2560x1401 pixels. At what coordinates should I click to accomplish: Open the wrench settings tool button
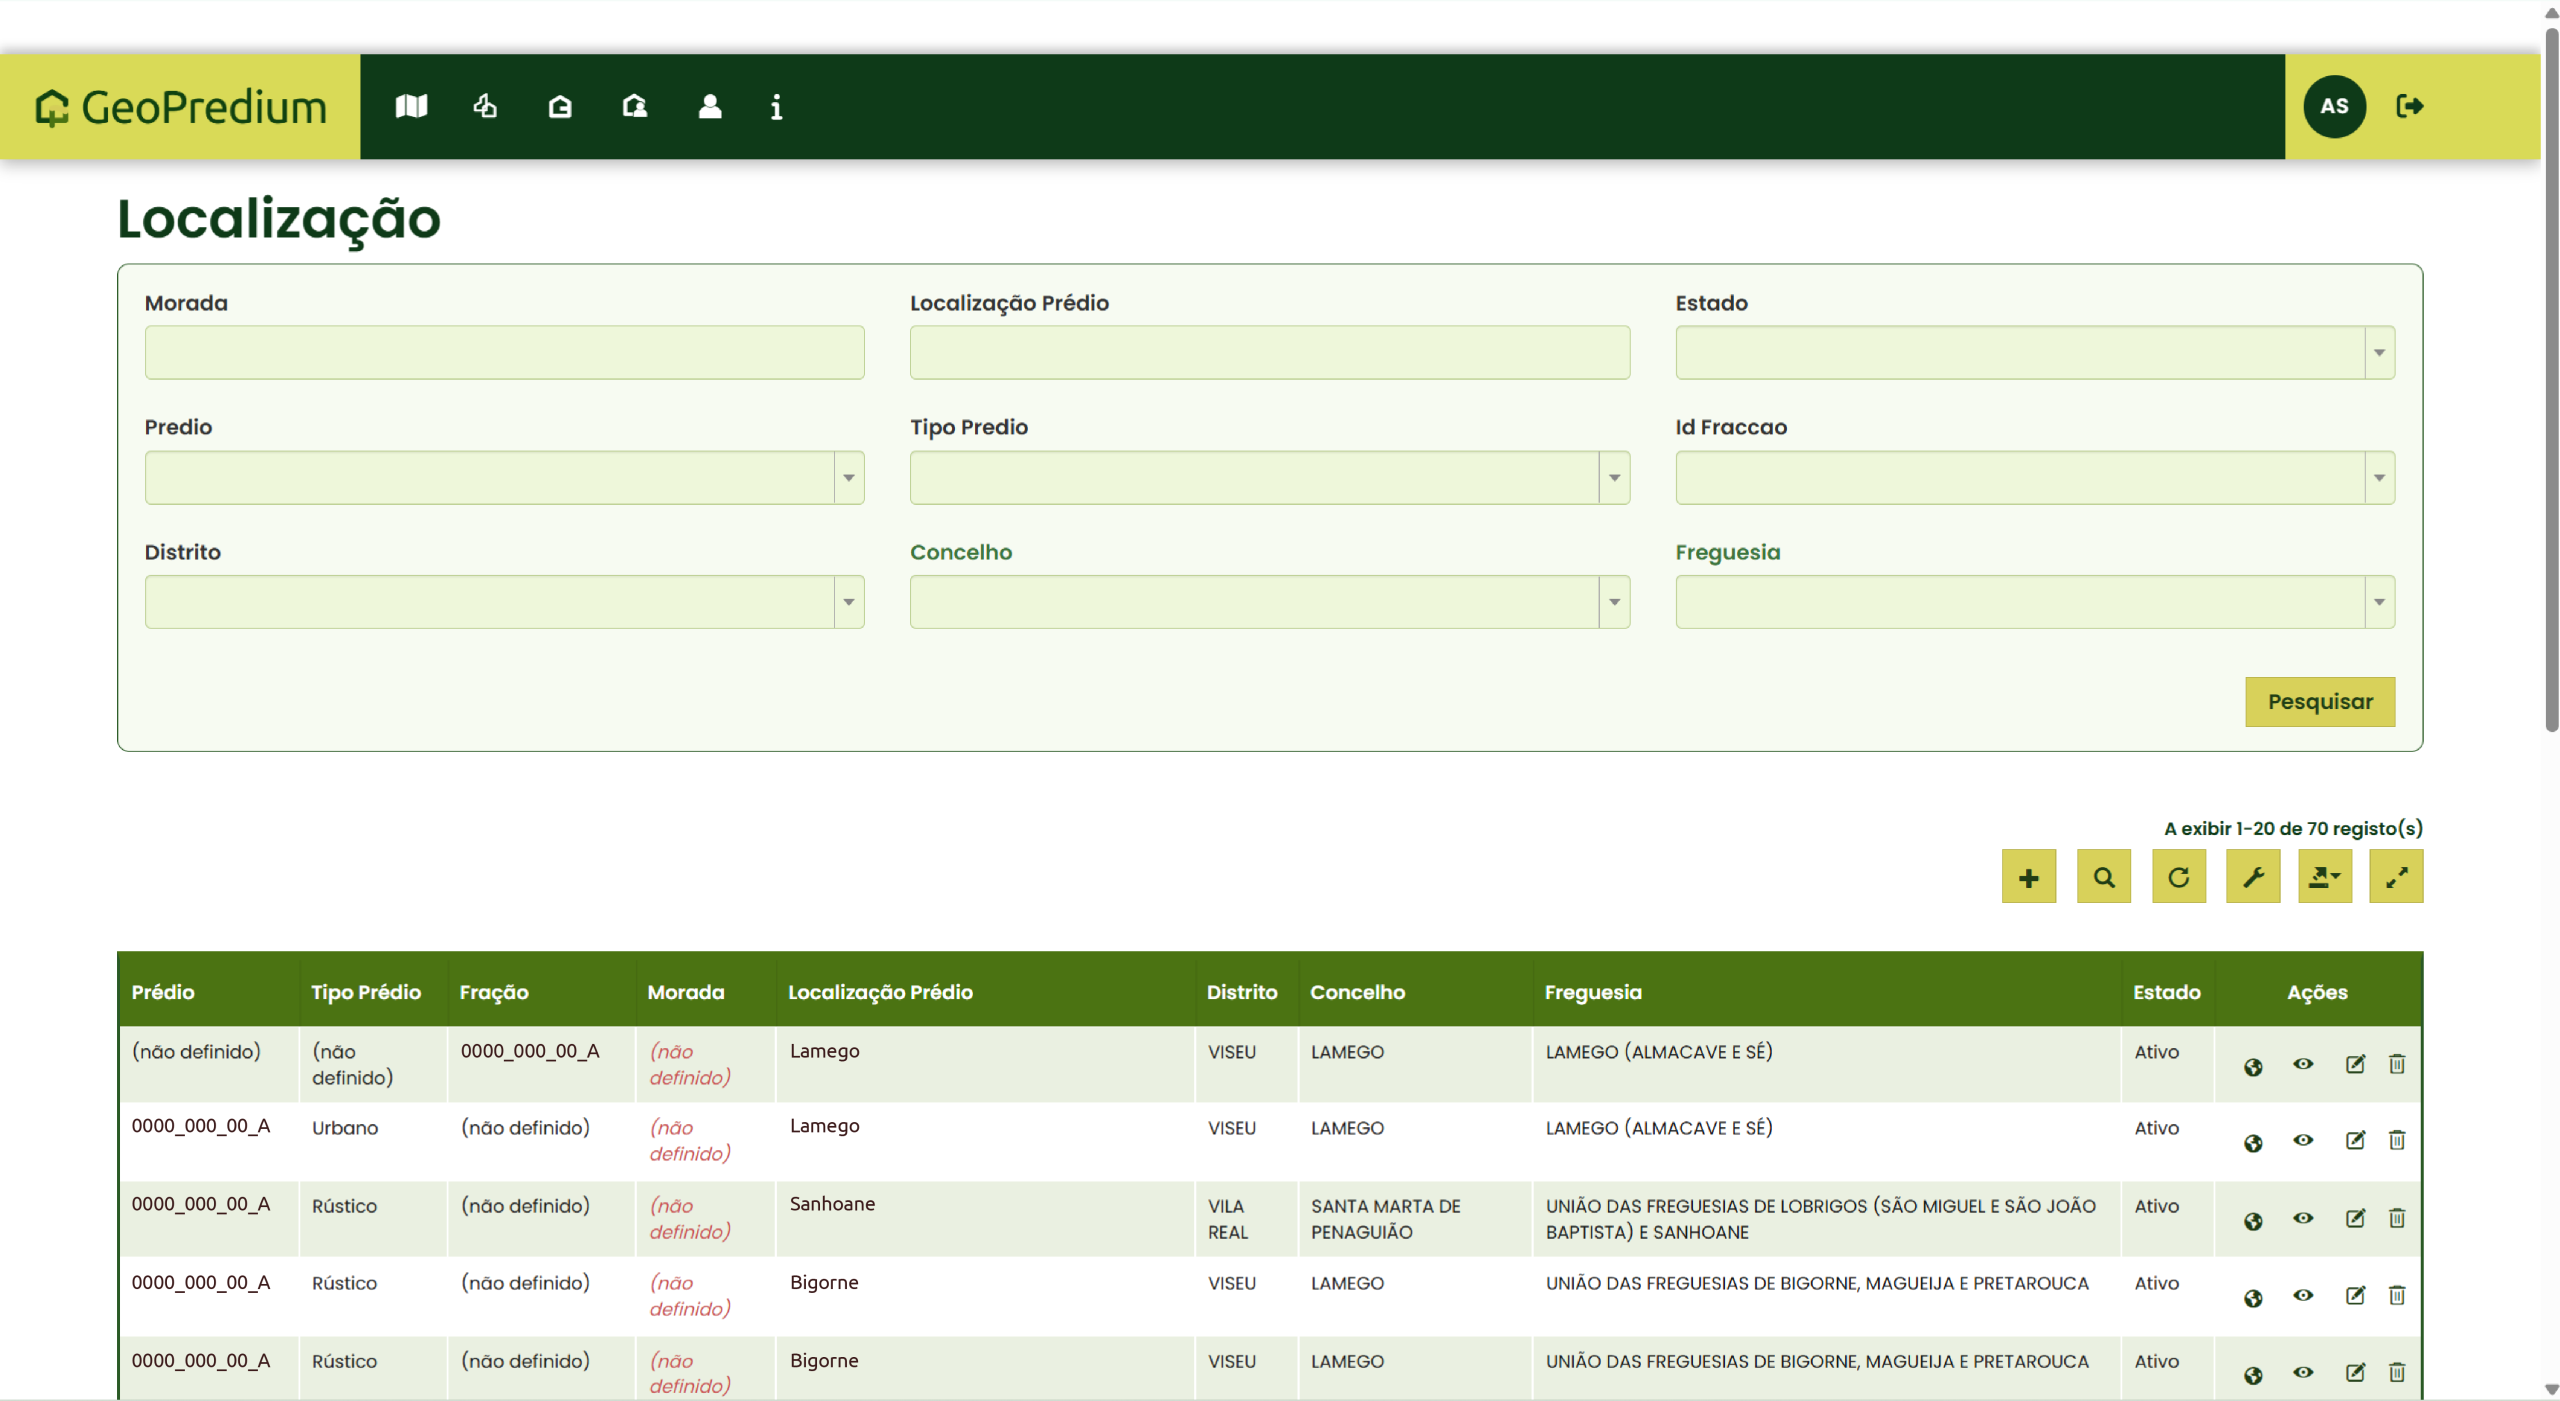click(x=2252, y=877)
